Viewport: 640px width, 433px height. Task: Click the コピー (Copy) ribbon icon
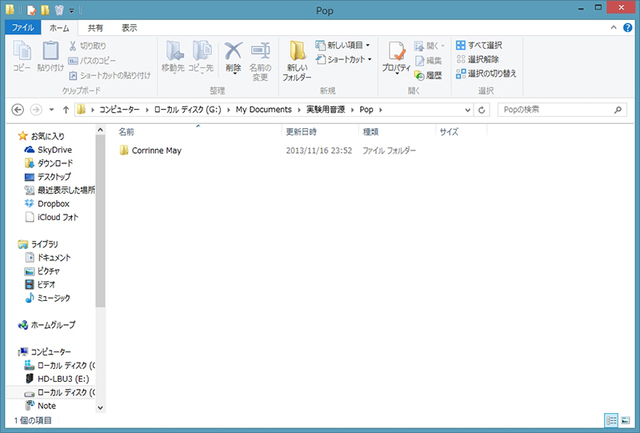pyautogui.click(x=22, y=56)
